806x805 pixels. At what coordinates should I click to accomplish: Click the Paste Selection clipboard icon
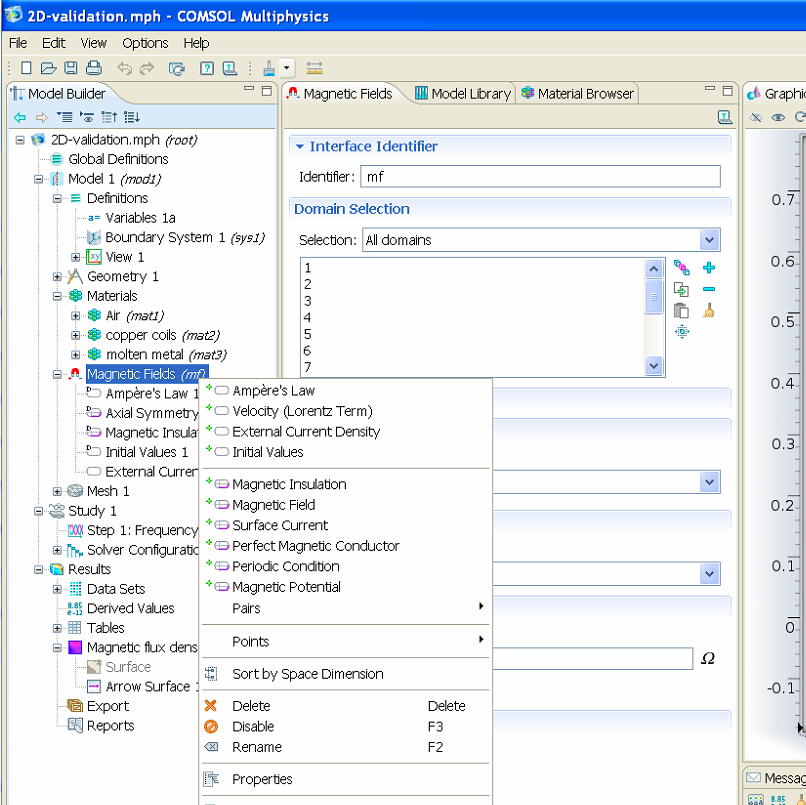[682, 310]
